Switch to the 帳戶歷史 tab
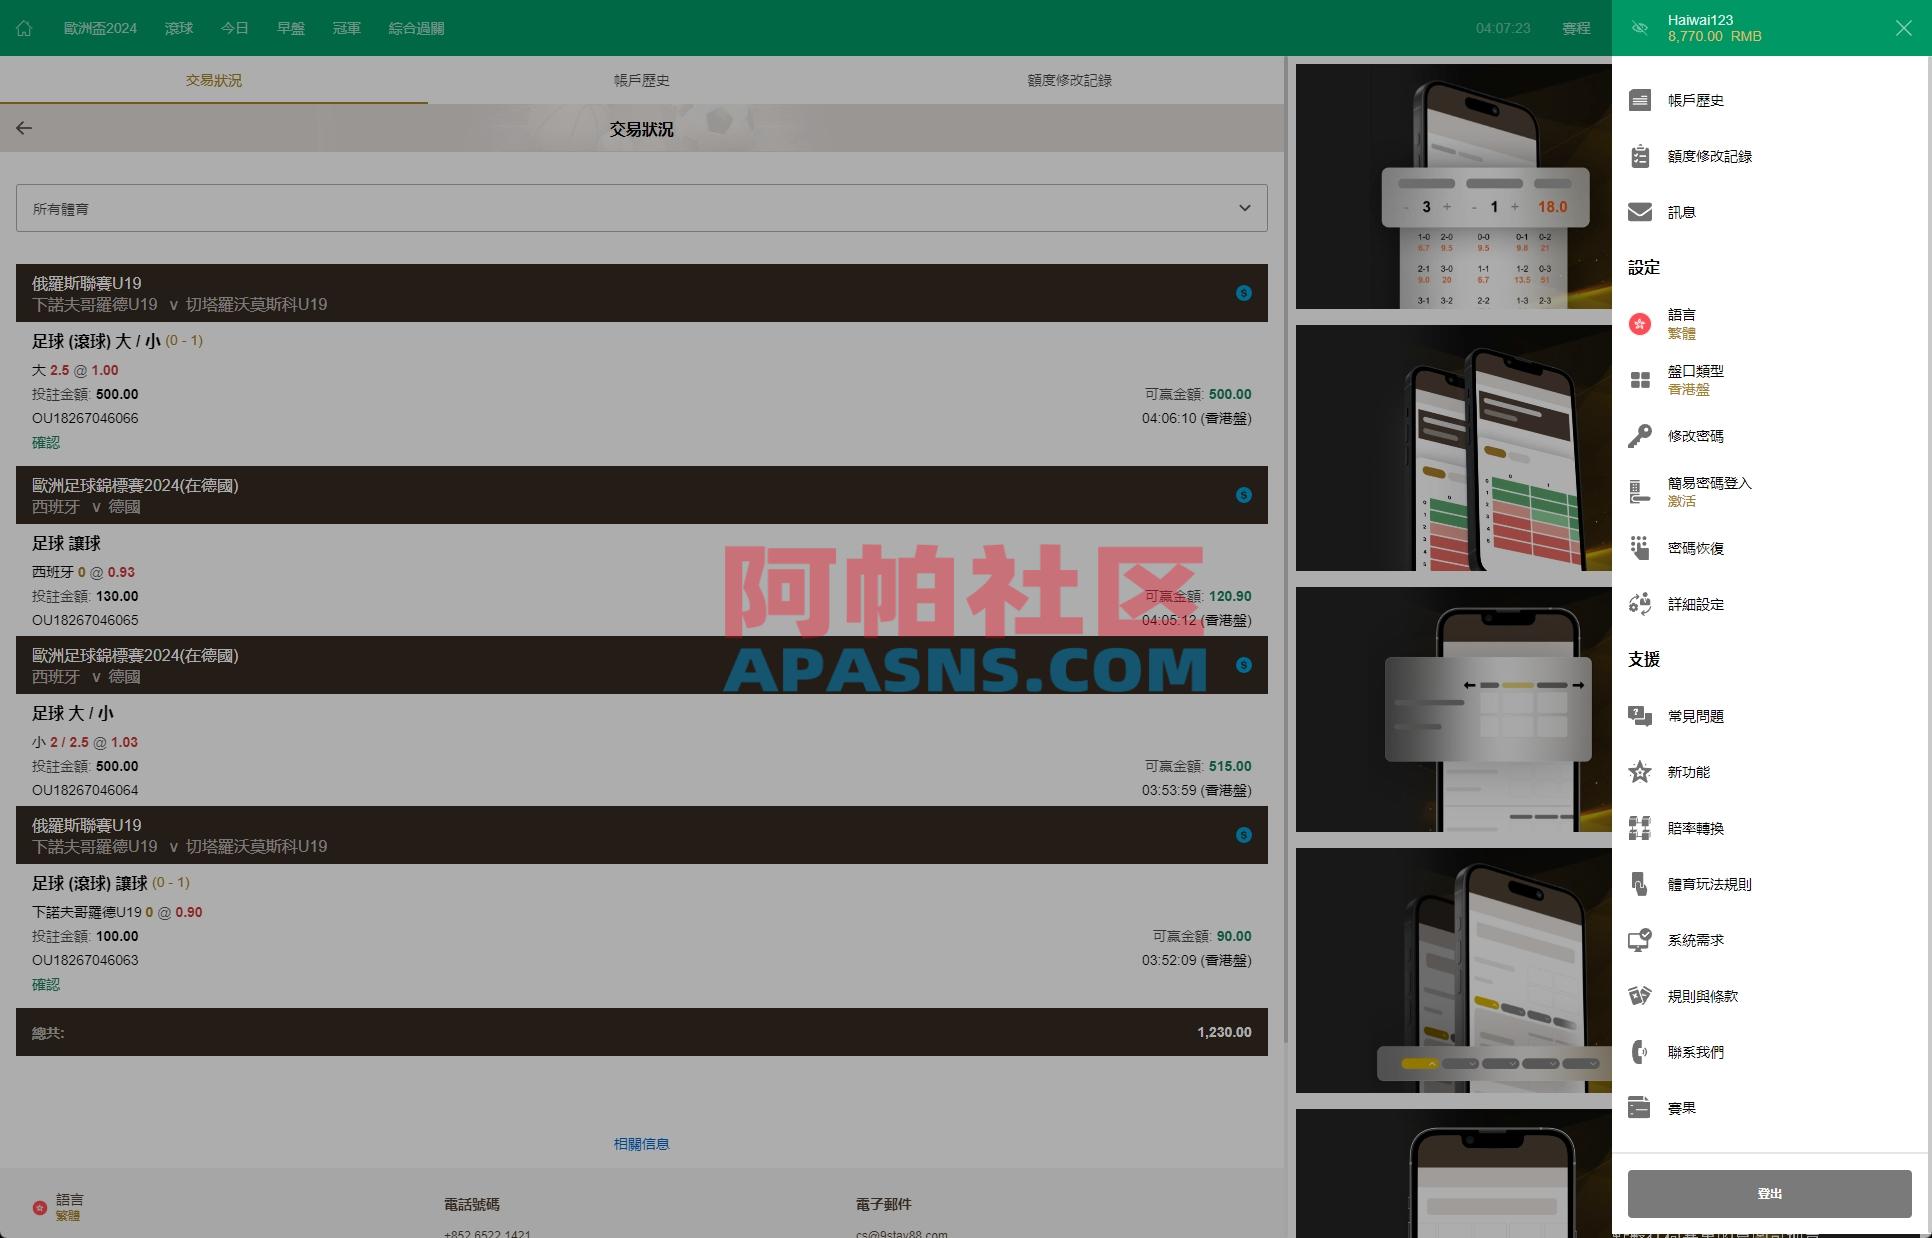Screen dimensions: 1932x1238 tap(641, 80)
